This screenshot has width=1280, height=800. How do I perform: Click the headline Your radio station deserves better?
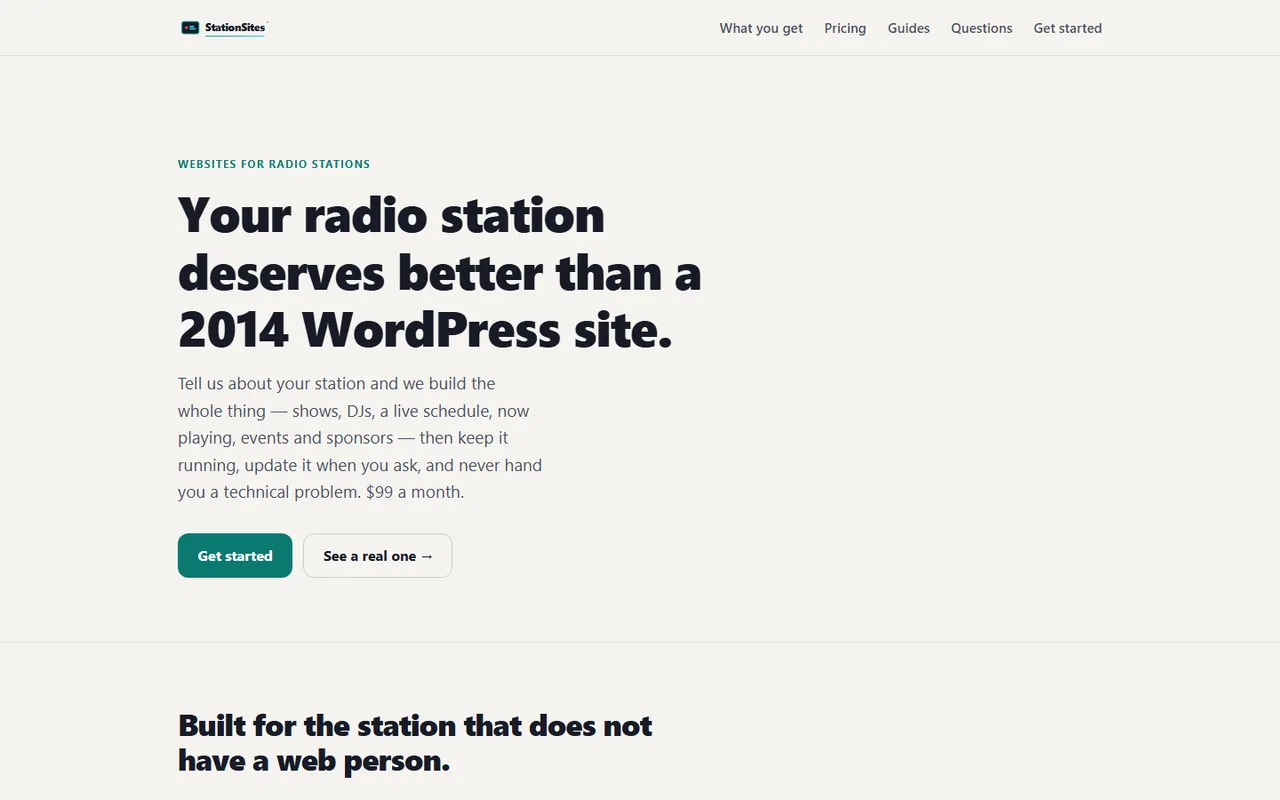click(x=440, y=272)
